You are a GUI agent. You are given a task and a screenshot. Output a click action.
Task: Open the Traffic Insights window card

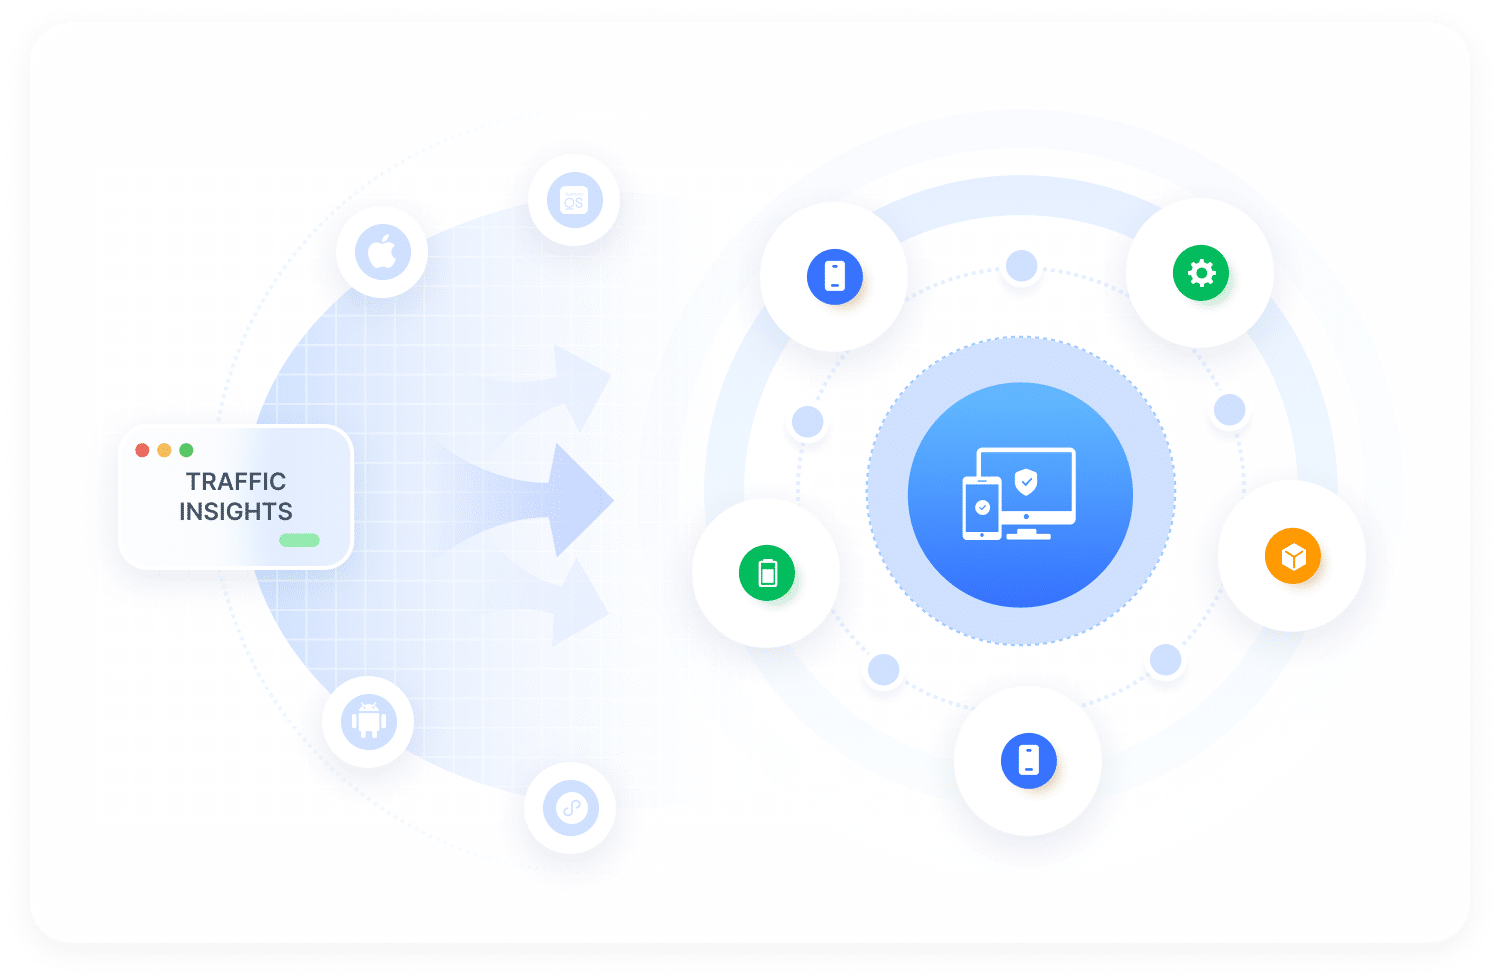[235, 497]
